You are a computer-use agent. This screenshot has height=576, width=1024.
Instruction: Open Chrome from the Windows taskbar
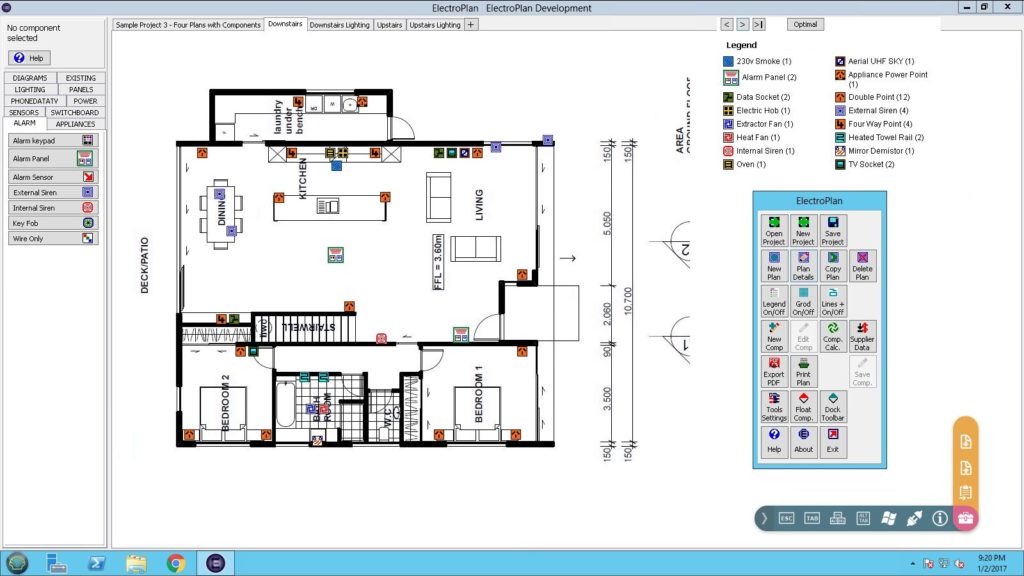[x=175, y=562]
